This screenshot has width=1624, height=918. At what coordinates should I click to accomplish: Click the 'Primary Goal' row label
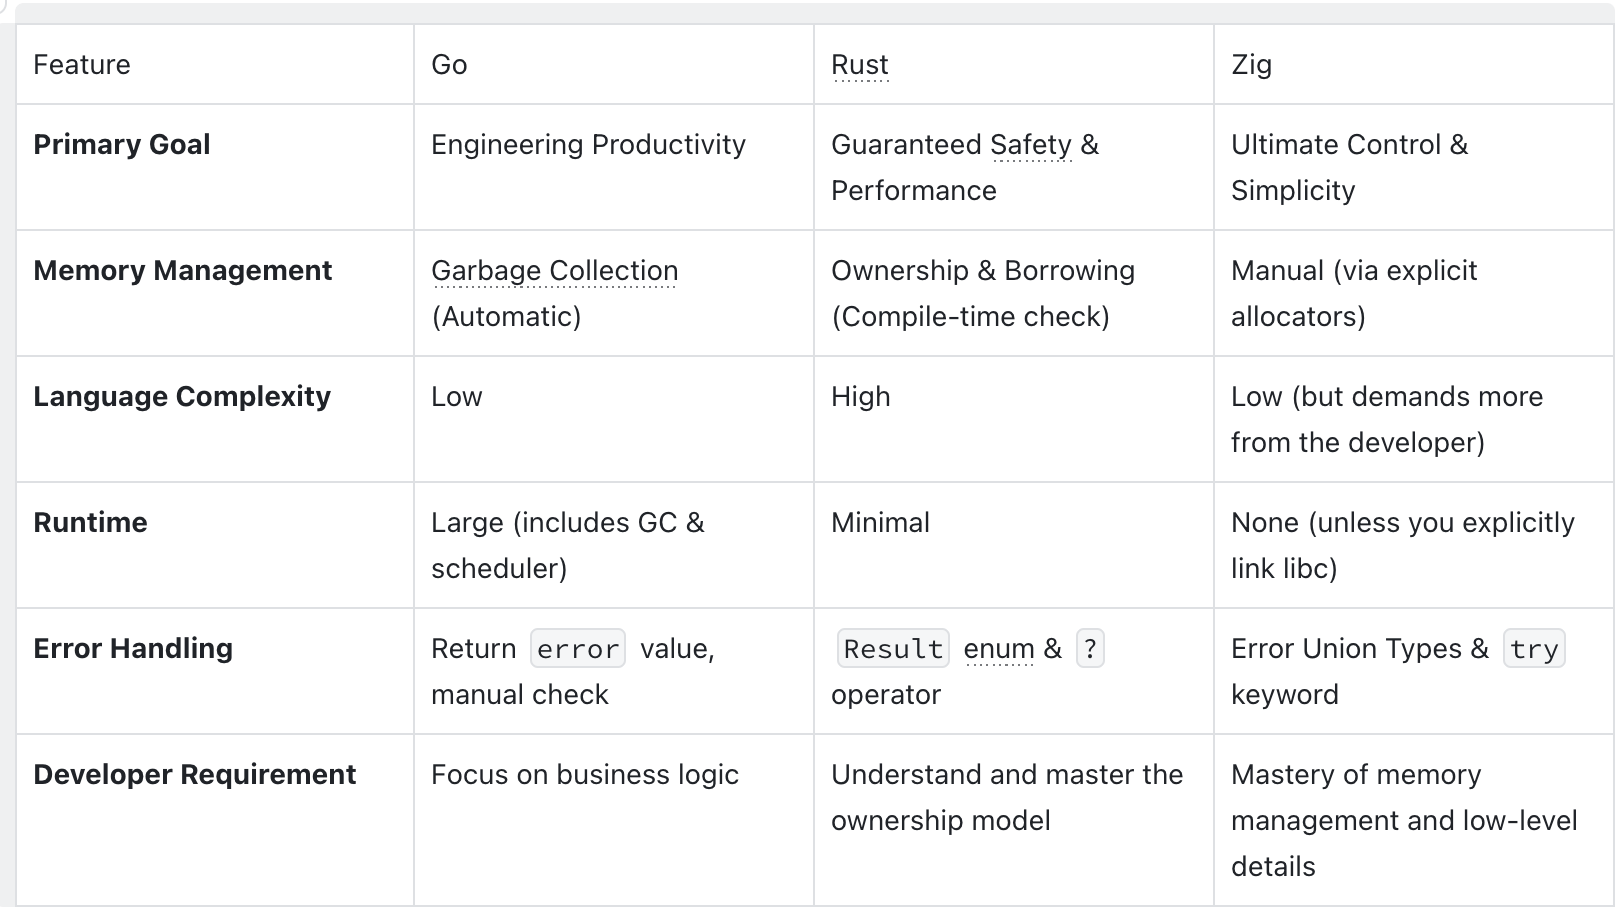coord(122,145)
